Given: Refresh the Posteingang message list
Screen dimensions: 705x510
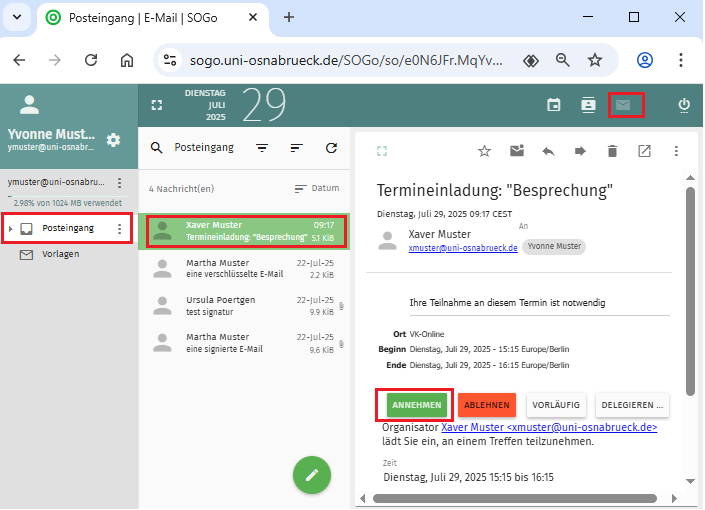Looking at the screenshot, I should tap(331, 148).
